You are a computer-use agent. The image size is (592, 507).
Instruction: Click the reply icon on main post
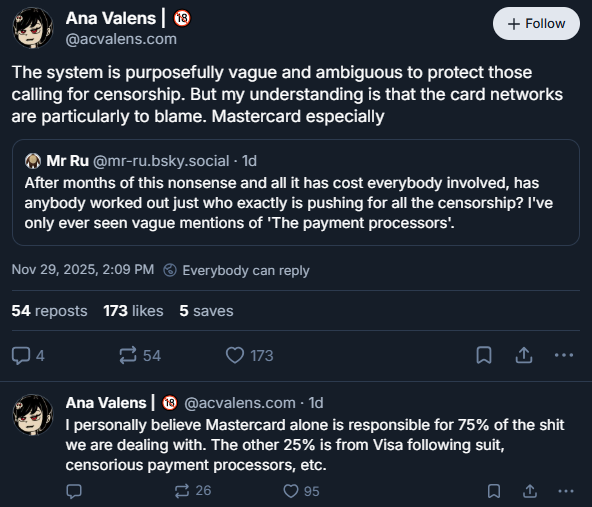point(21,356)
